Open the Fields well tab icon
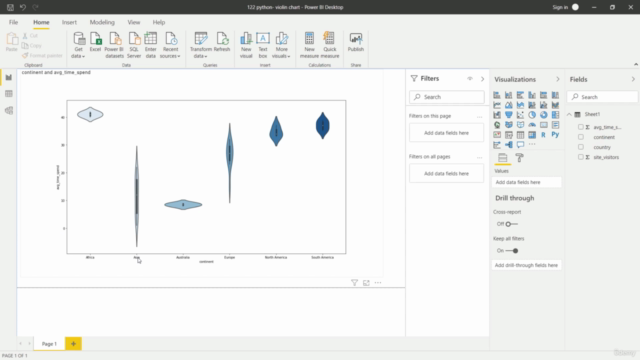Image resolution: width=640 pixels, height=360 pixels. 502,158
